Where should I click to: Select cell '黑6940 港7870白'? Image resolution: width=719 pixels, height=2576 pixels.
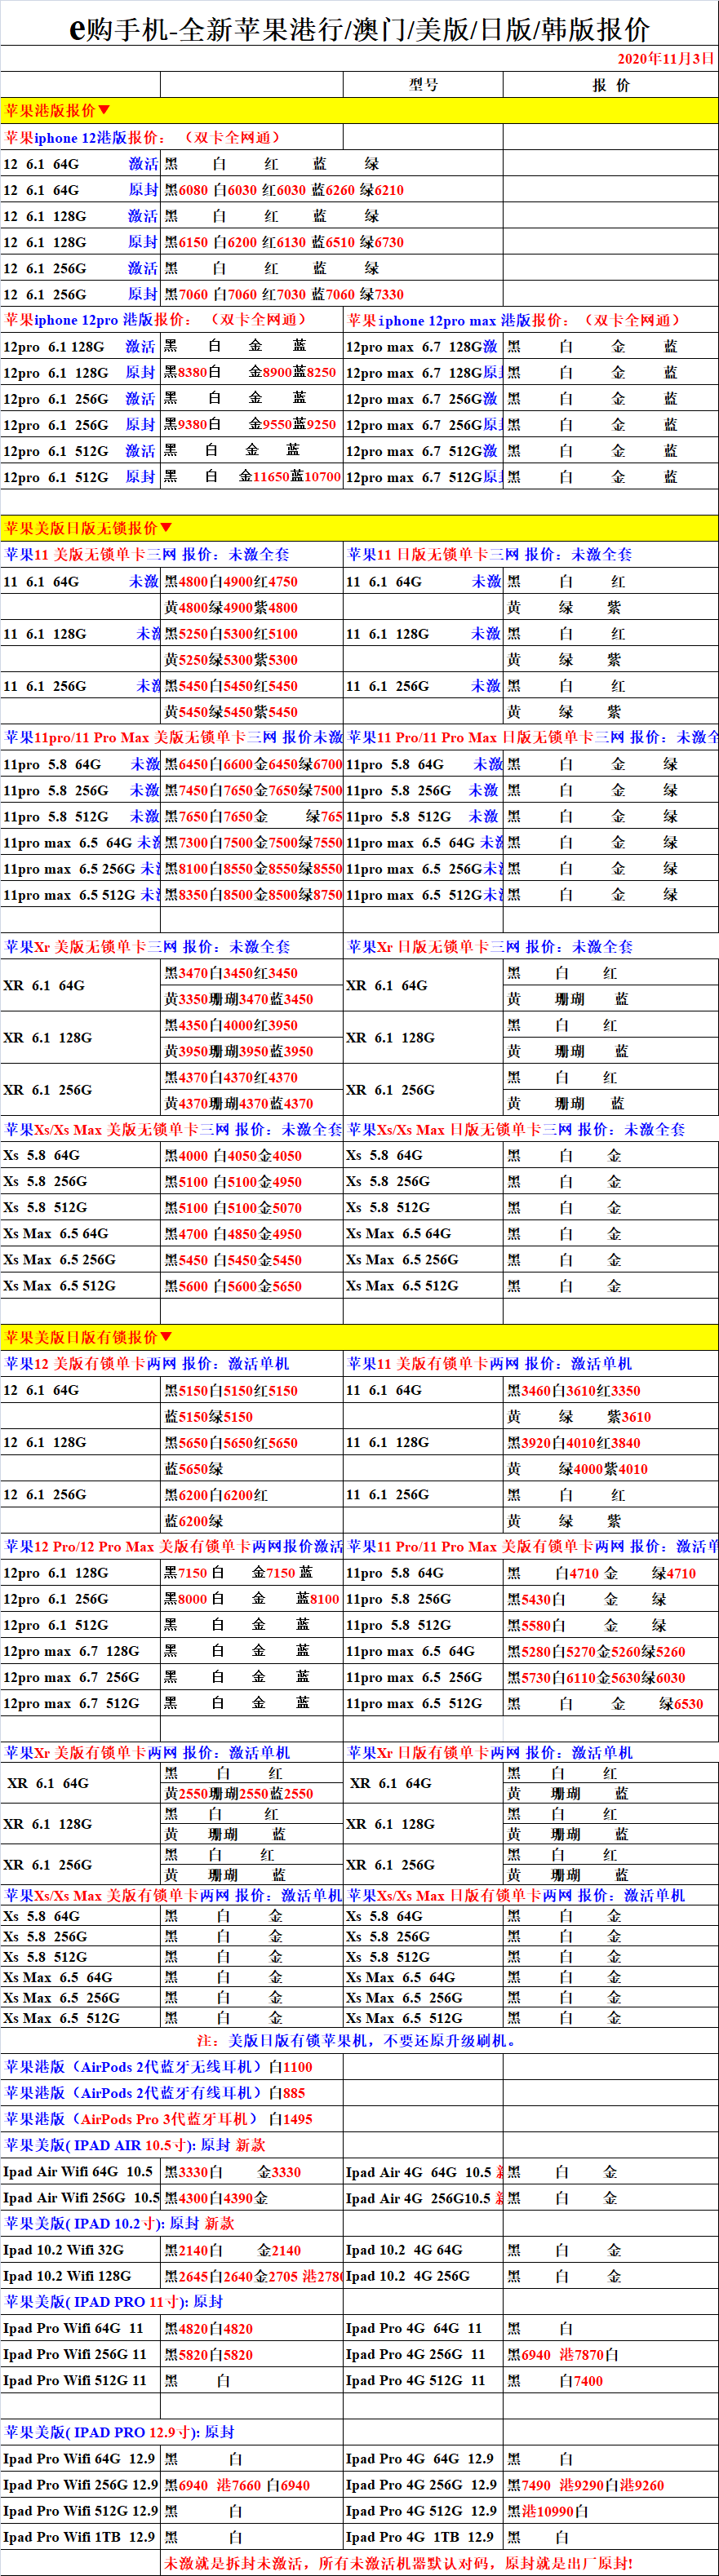(610, 2354)
